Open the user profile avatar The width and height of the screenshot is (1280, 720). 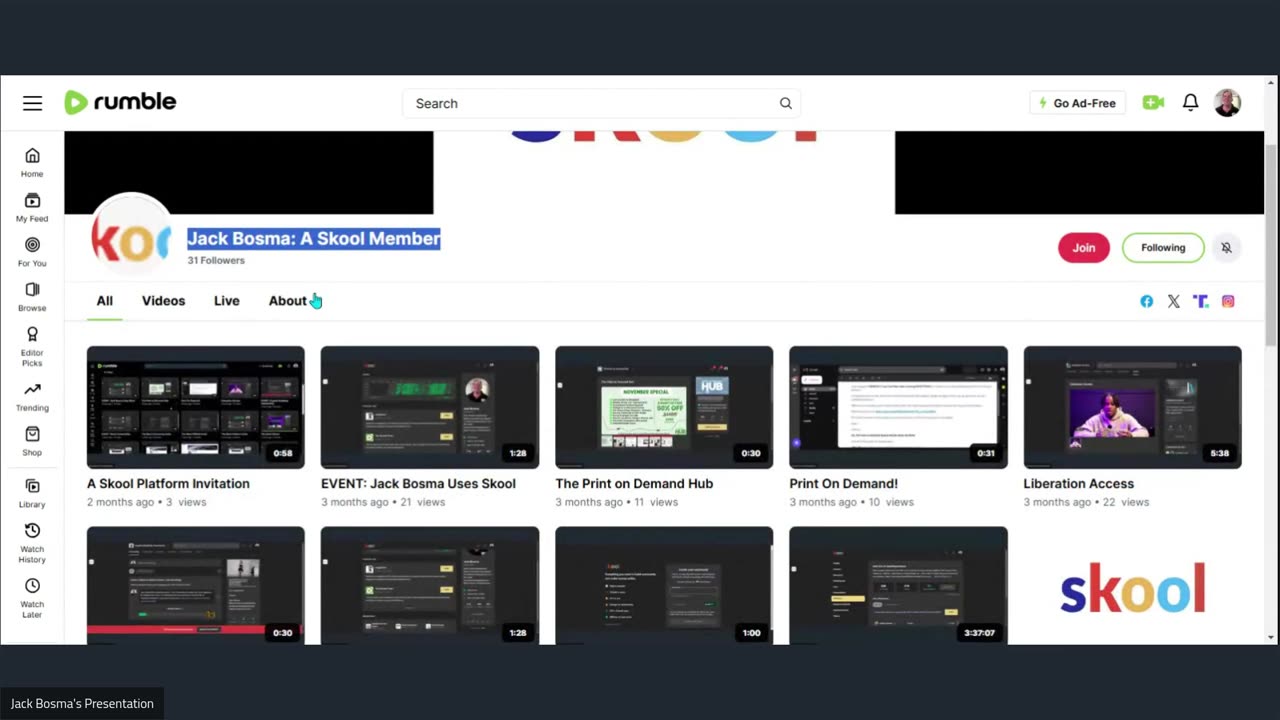coord(1227,102)
